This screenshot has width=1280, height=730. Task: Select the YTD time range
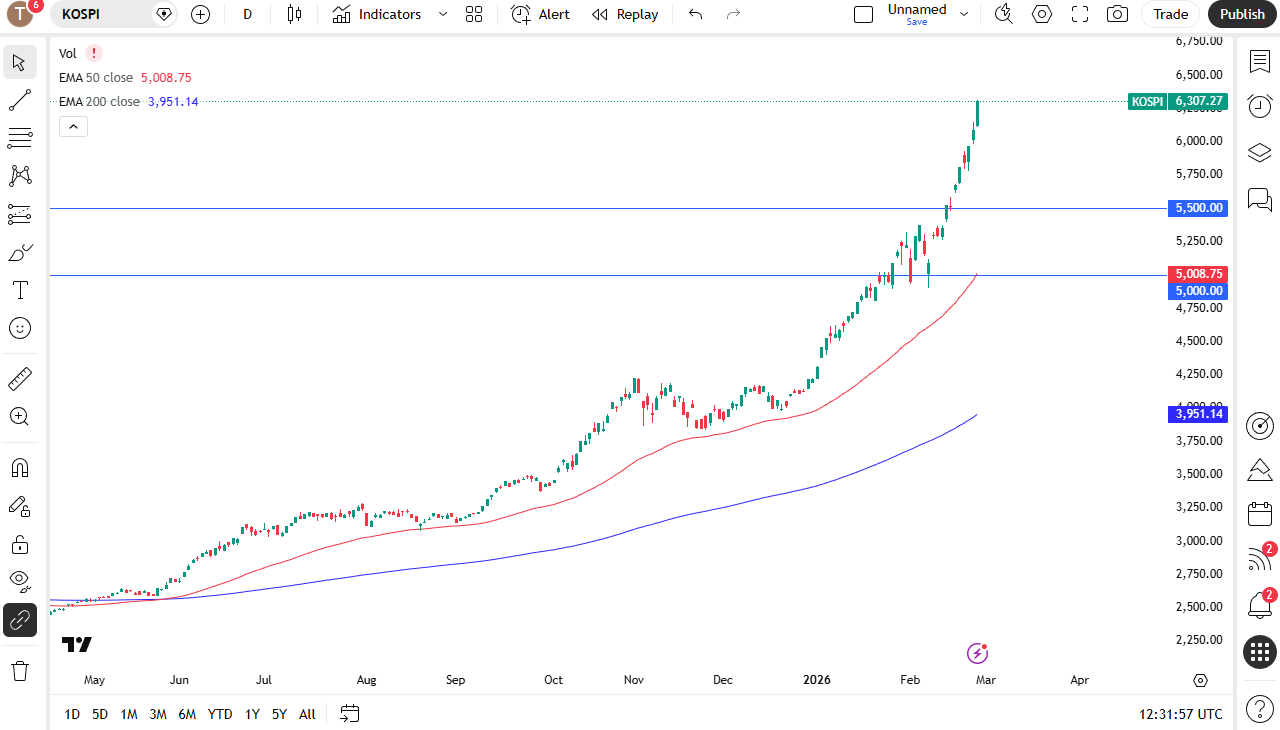pyautogui.click(x=220, y=714)
